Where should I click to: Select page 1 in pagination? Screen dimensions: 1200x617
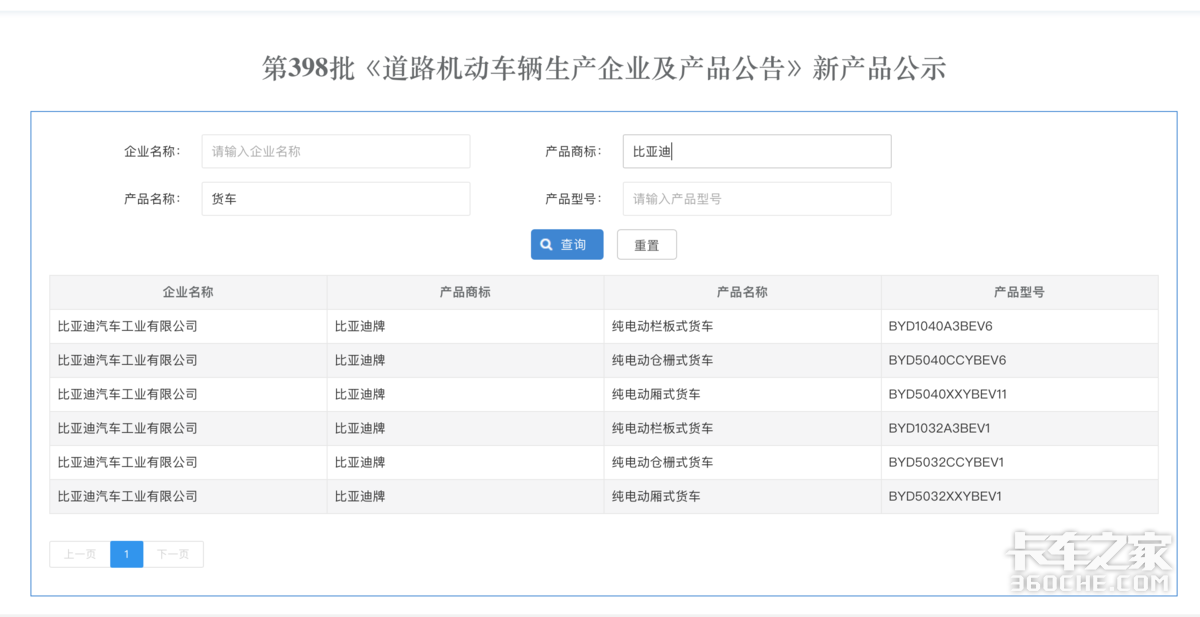[126, 554]
